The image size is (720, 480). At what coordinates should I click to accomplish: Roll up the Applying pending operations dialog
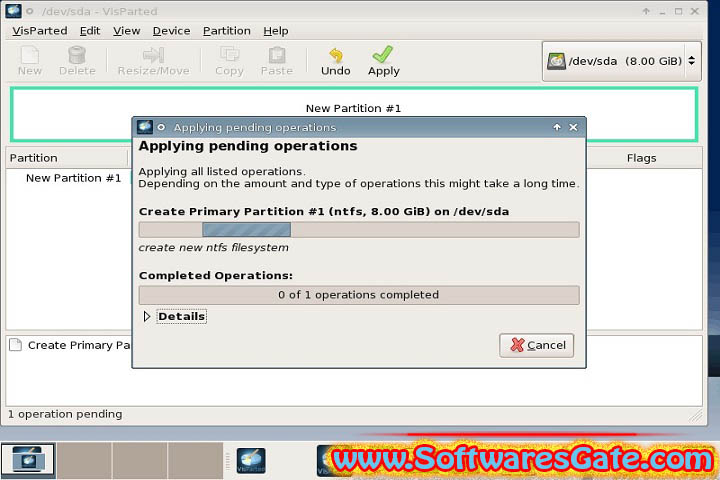click(x=557, y=127)
